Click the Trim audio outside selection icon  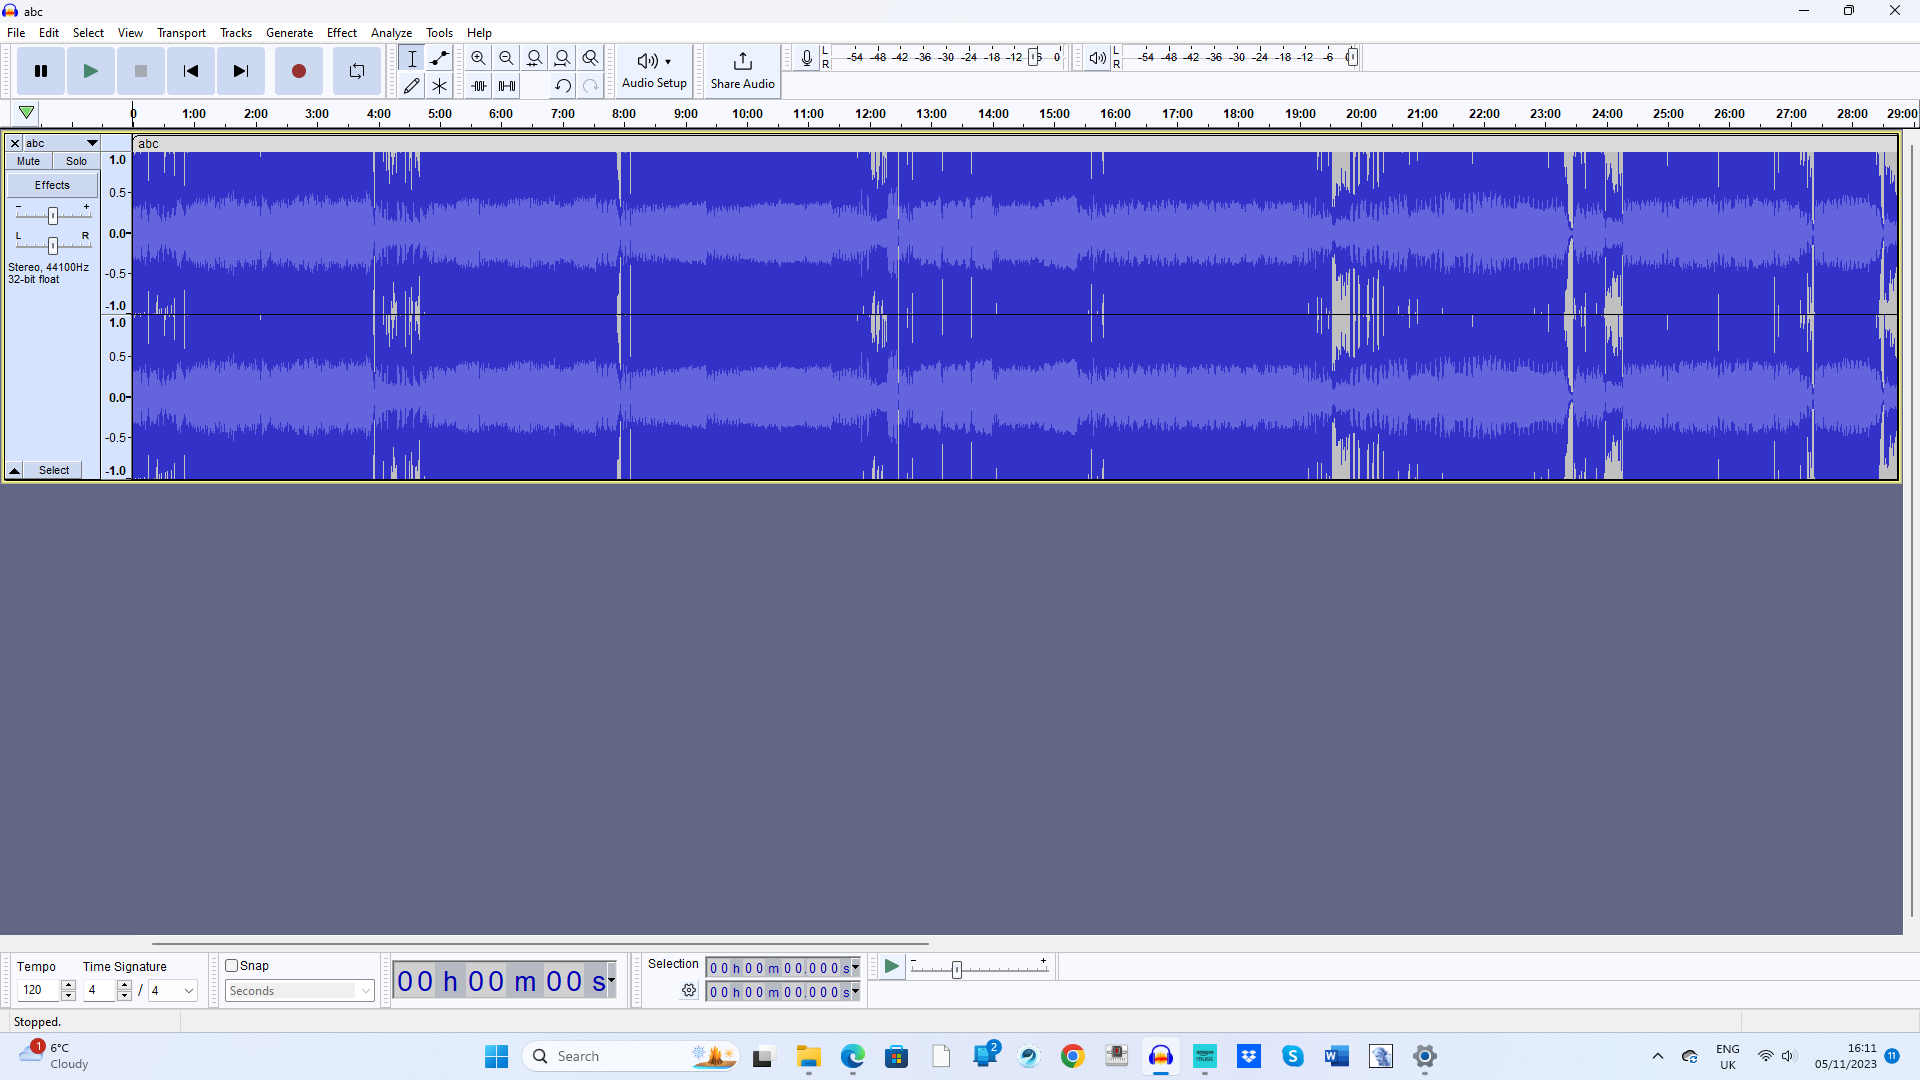[479, 86]
